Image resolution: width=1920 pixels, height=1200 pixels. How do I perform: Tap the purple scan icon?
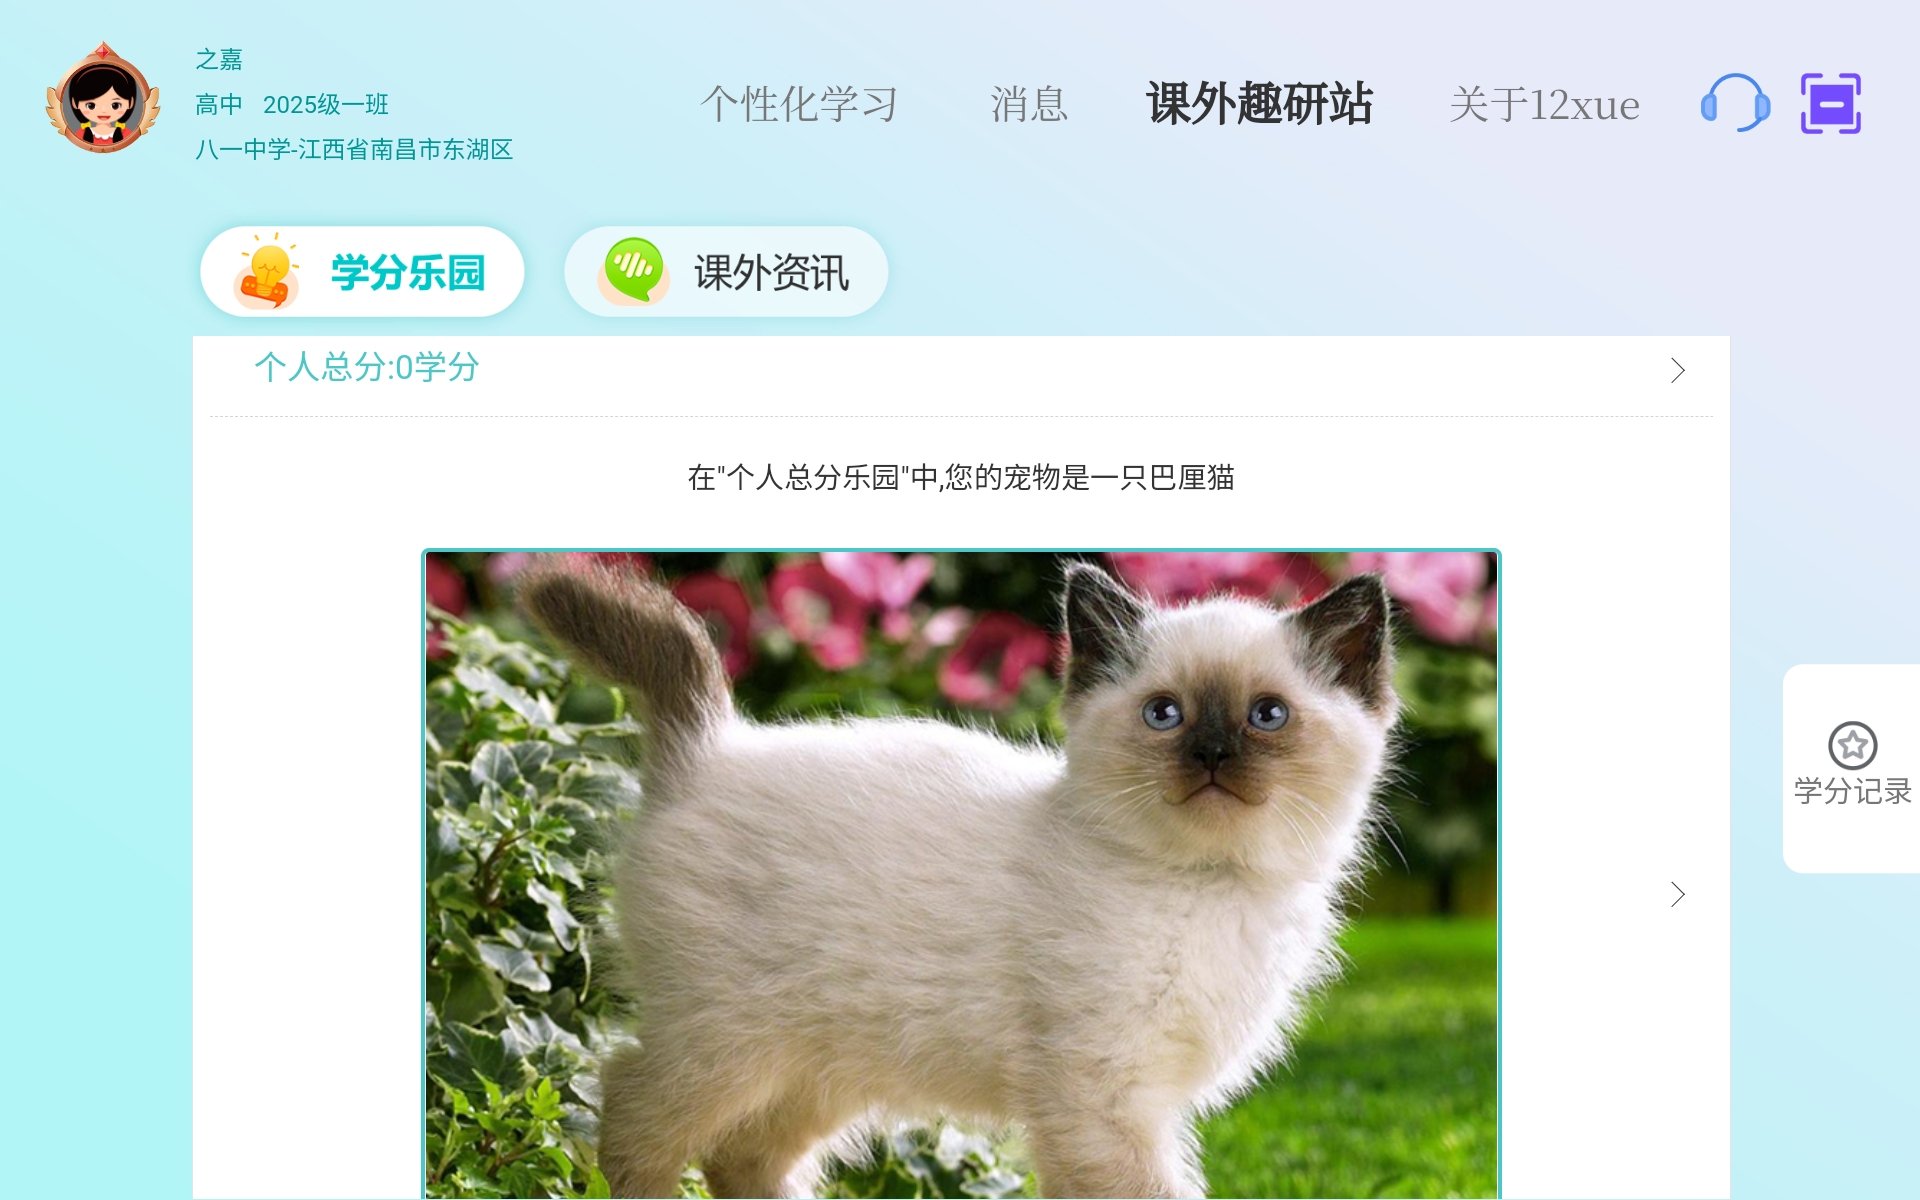click(x=1830, y=103)
